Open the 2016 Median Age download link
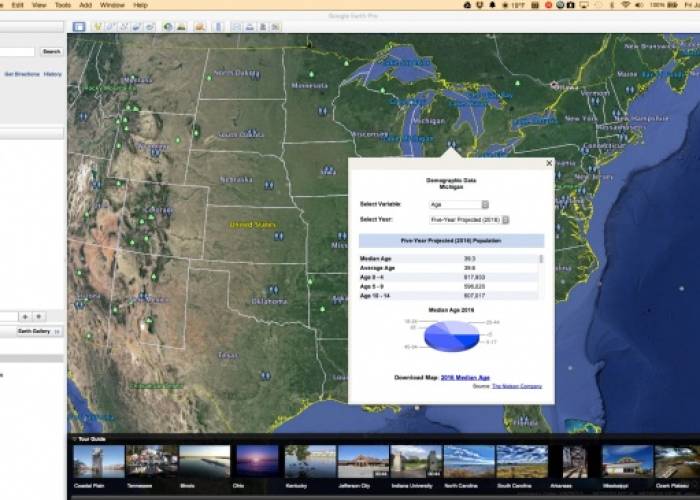The image size is (700, 500). coord(465,377)
